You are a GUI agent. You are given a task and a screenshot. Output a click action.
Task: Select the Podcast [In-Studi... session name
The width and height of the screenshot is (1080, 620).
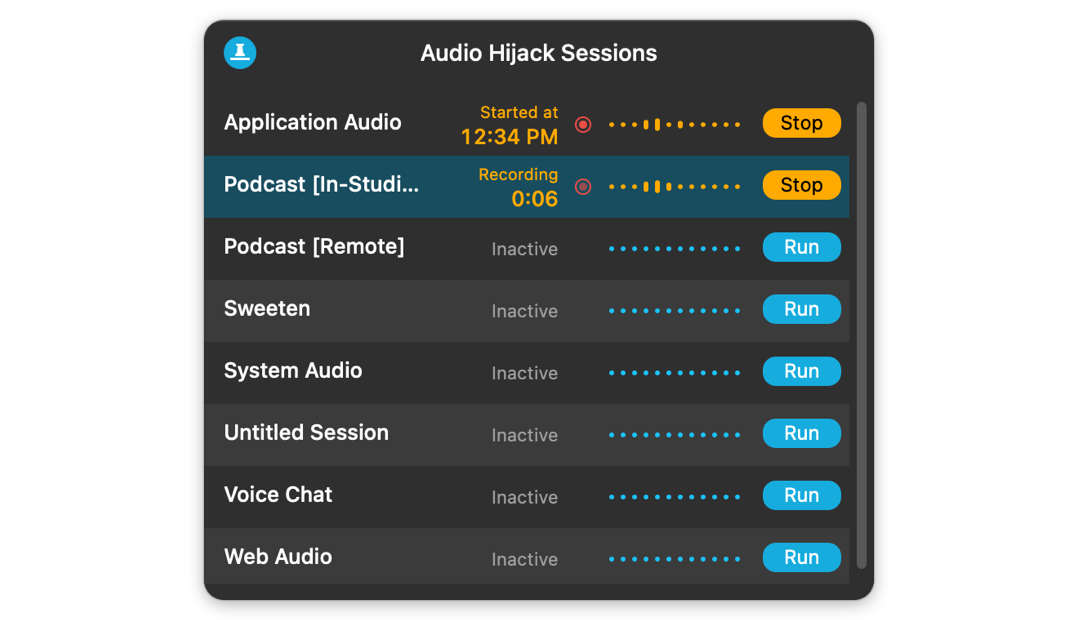click(321, 185)
